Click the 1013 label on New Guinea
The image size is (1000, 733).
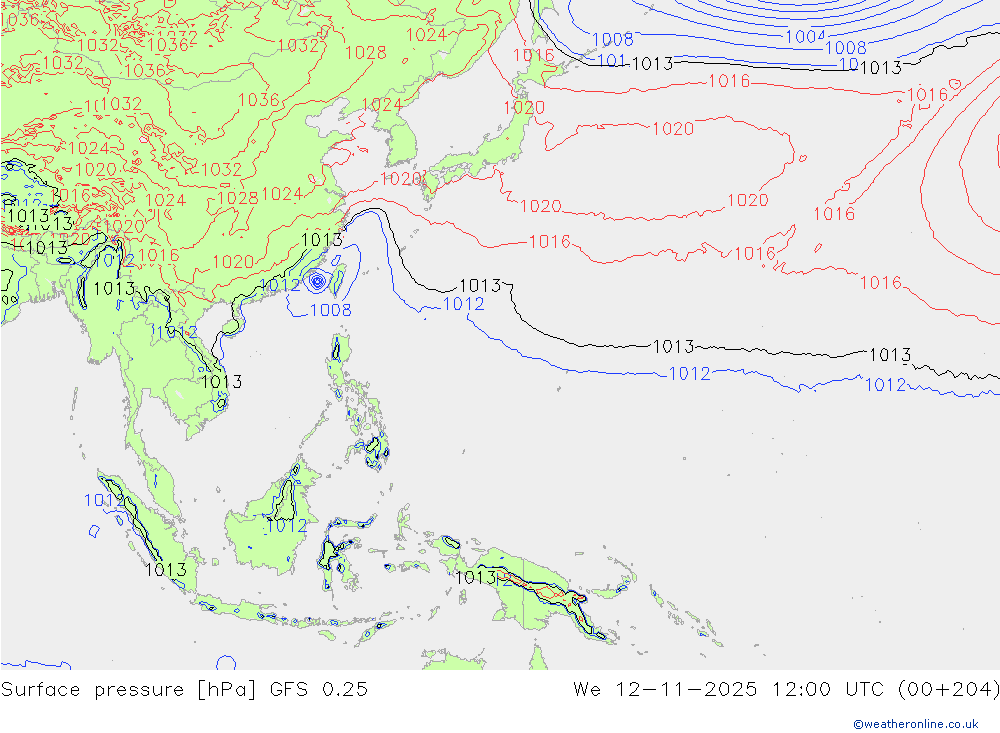point(475,578)
